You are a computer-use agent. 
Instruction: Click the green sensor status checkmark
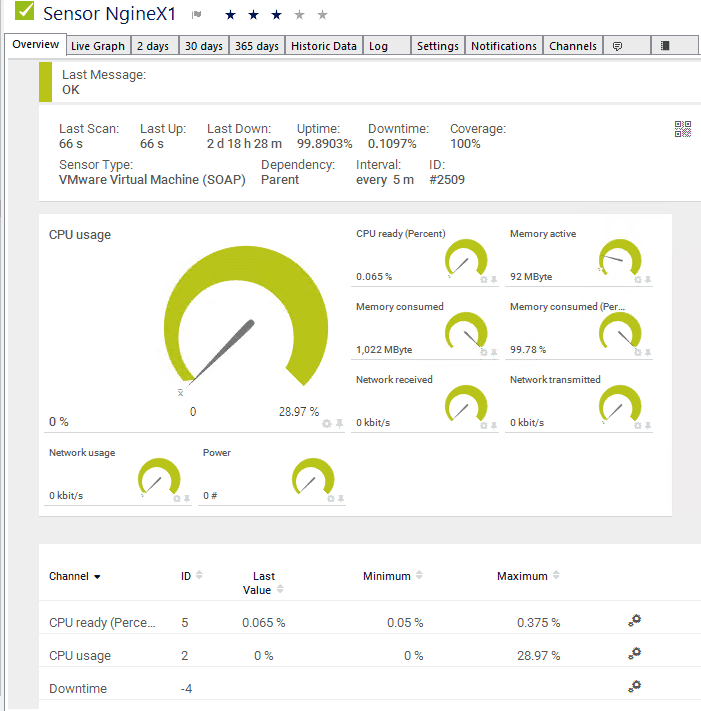(x=24, y=14)
